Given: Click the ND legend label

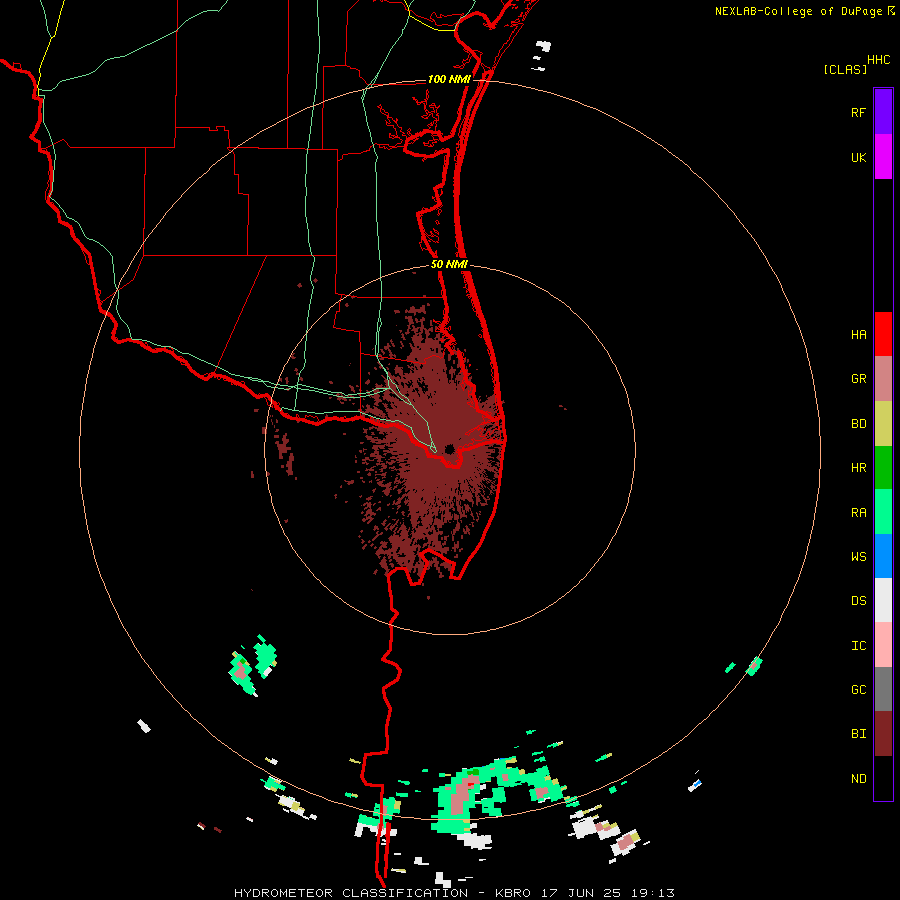Looking at the screenshot, I should (x=858, y=779).
